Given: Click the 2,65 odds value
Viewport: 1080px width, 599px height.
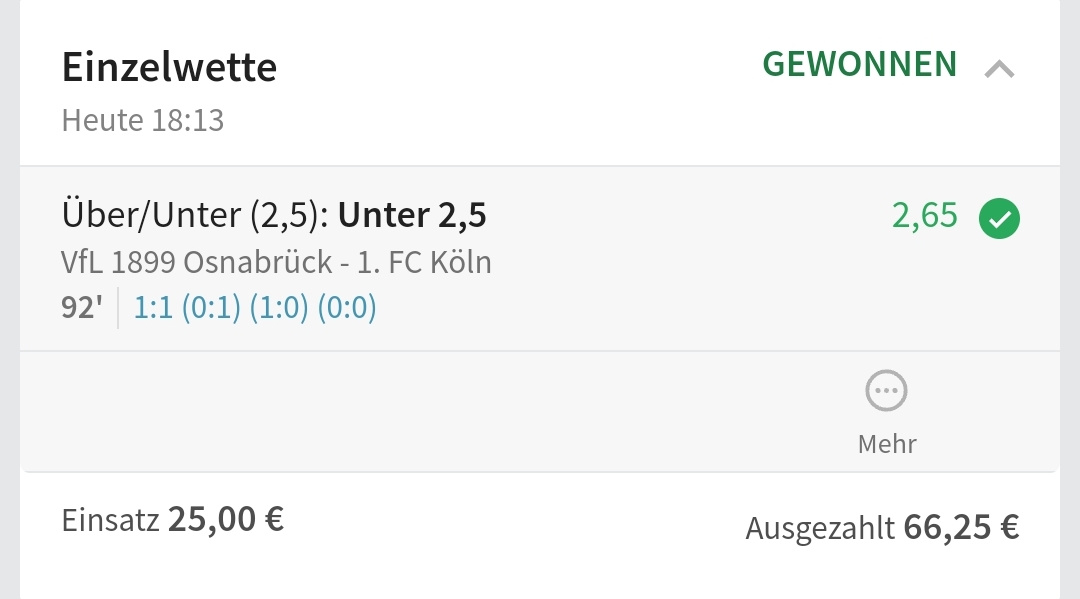Looking at the screenshot, I should pyautogui.click(x=924, y=216).
